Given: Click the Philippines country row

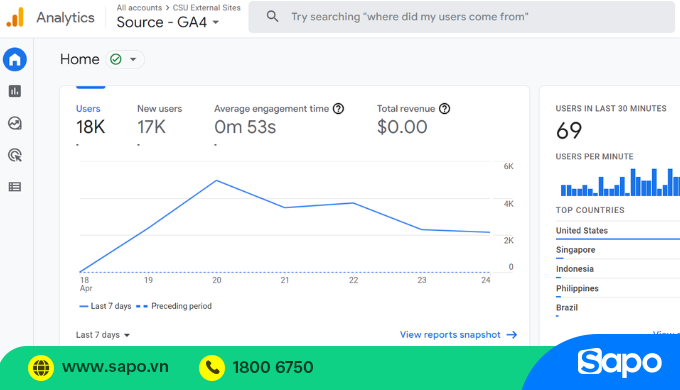Looking at the screenshot, I should [x=618, y=289].
